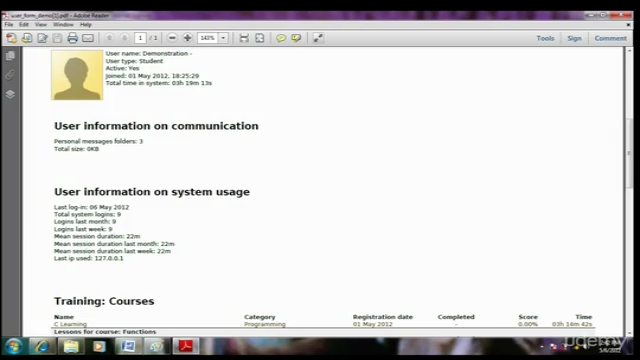Open the Comment pane
This screenshot has width=640, height=360.
tap(611, 38)
